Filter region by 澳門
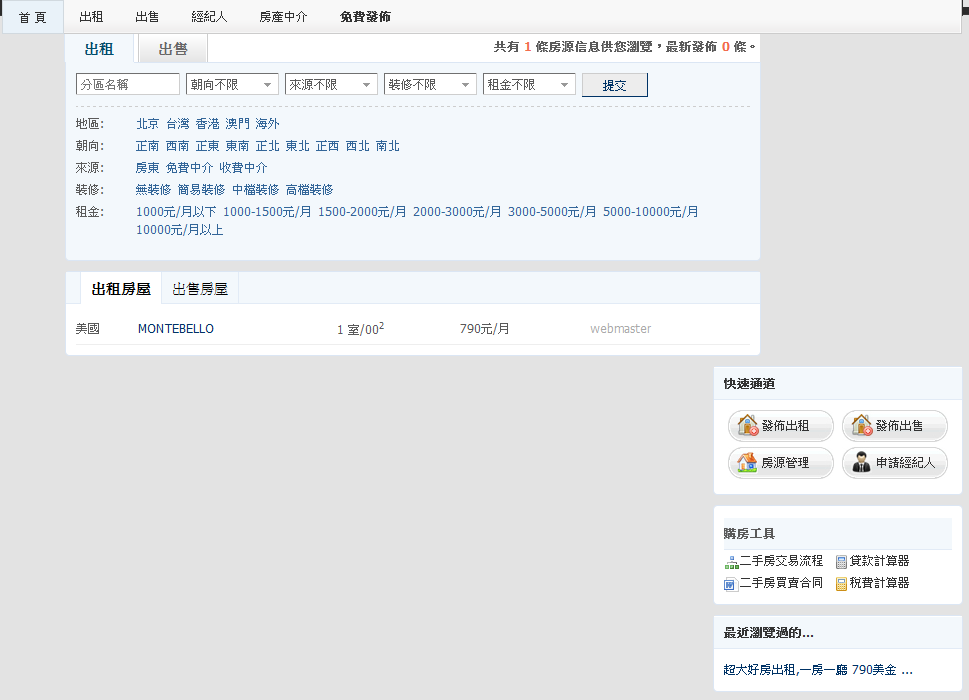 tap(237, 124)
